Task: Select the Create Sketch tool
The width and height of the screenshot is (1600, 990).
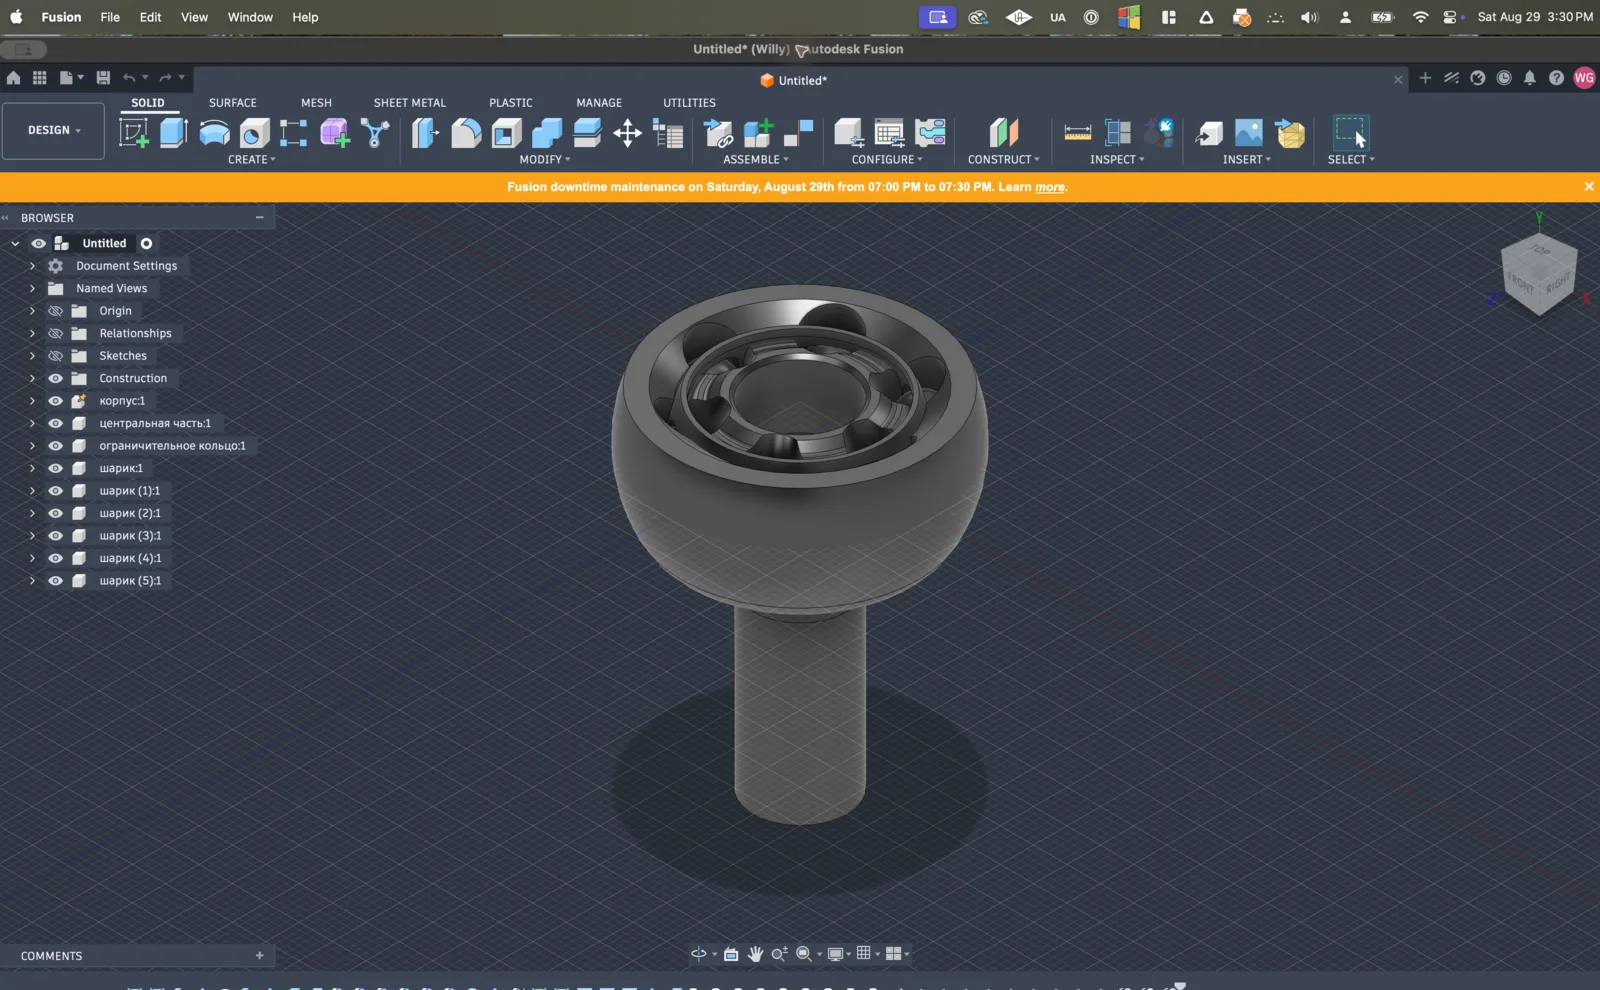Action: coord(134,133)
